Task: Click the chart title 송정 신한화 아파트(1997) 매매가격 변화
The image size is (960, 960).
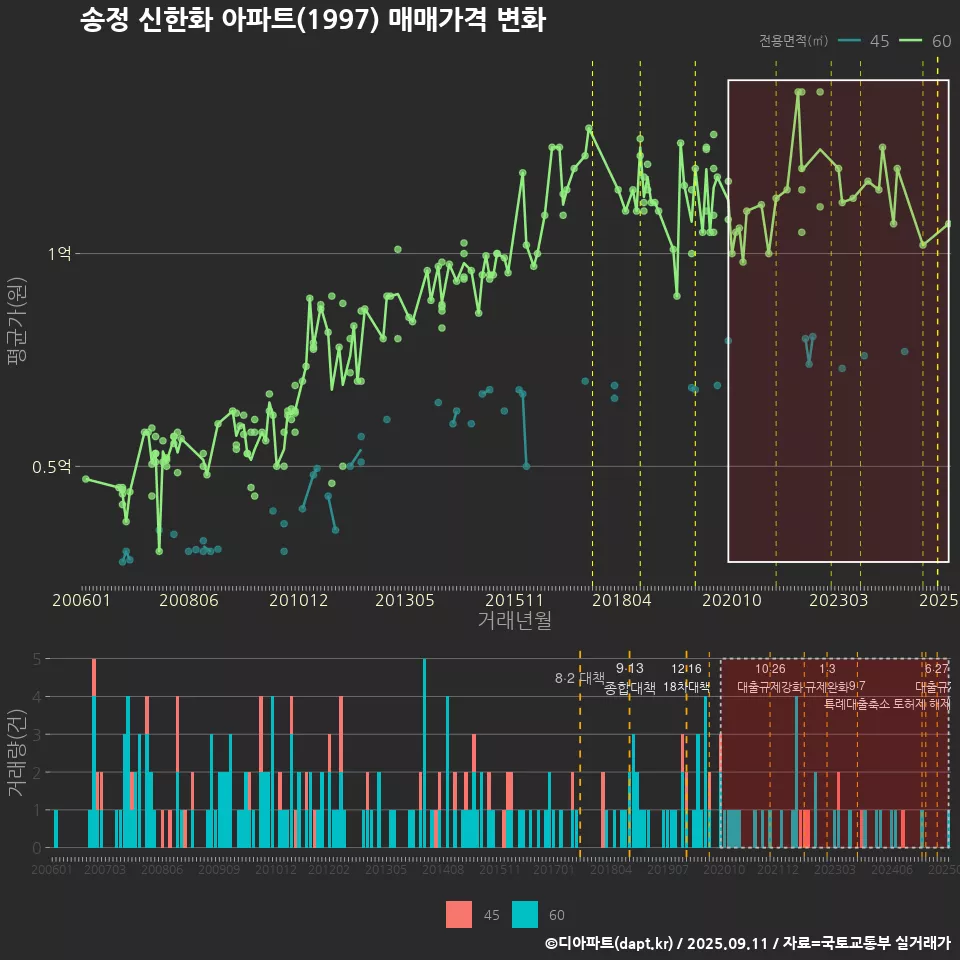Action: pyautogui.click(x=313, y=20)
